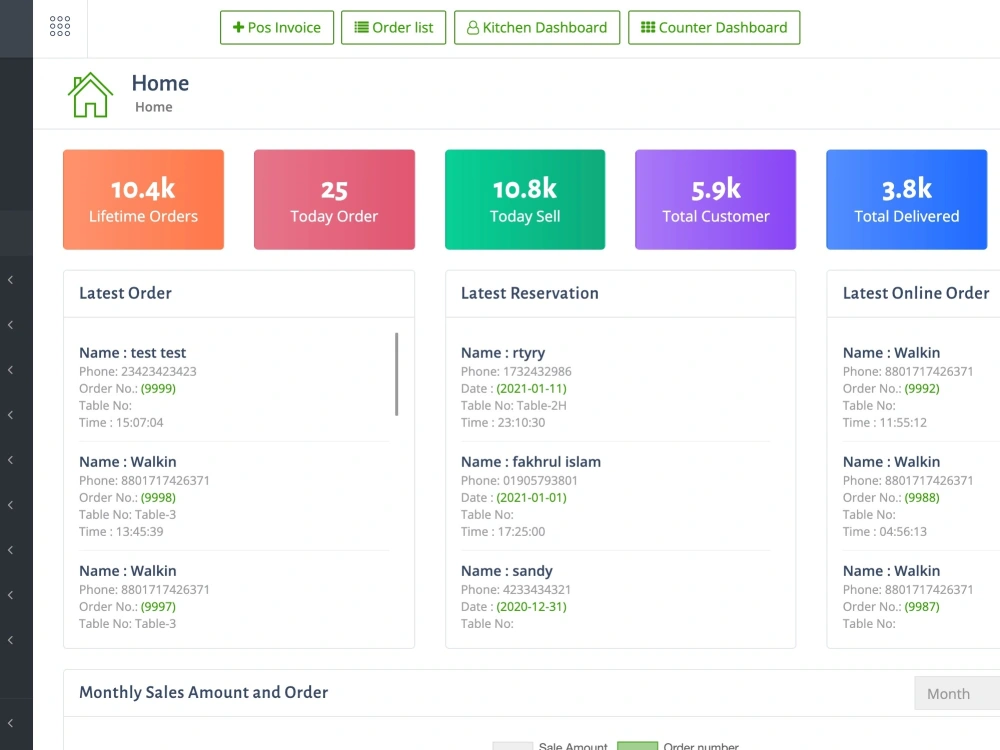Open the Pos Invoice button

(x=277, y=27)
